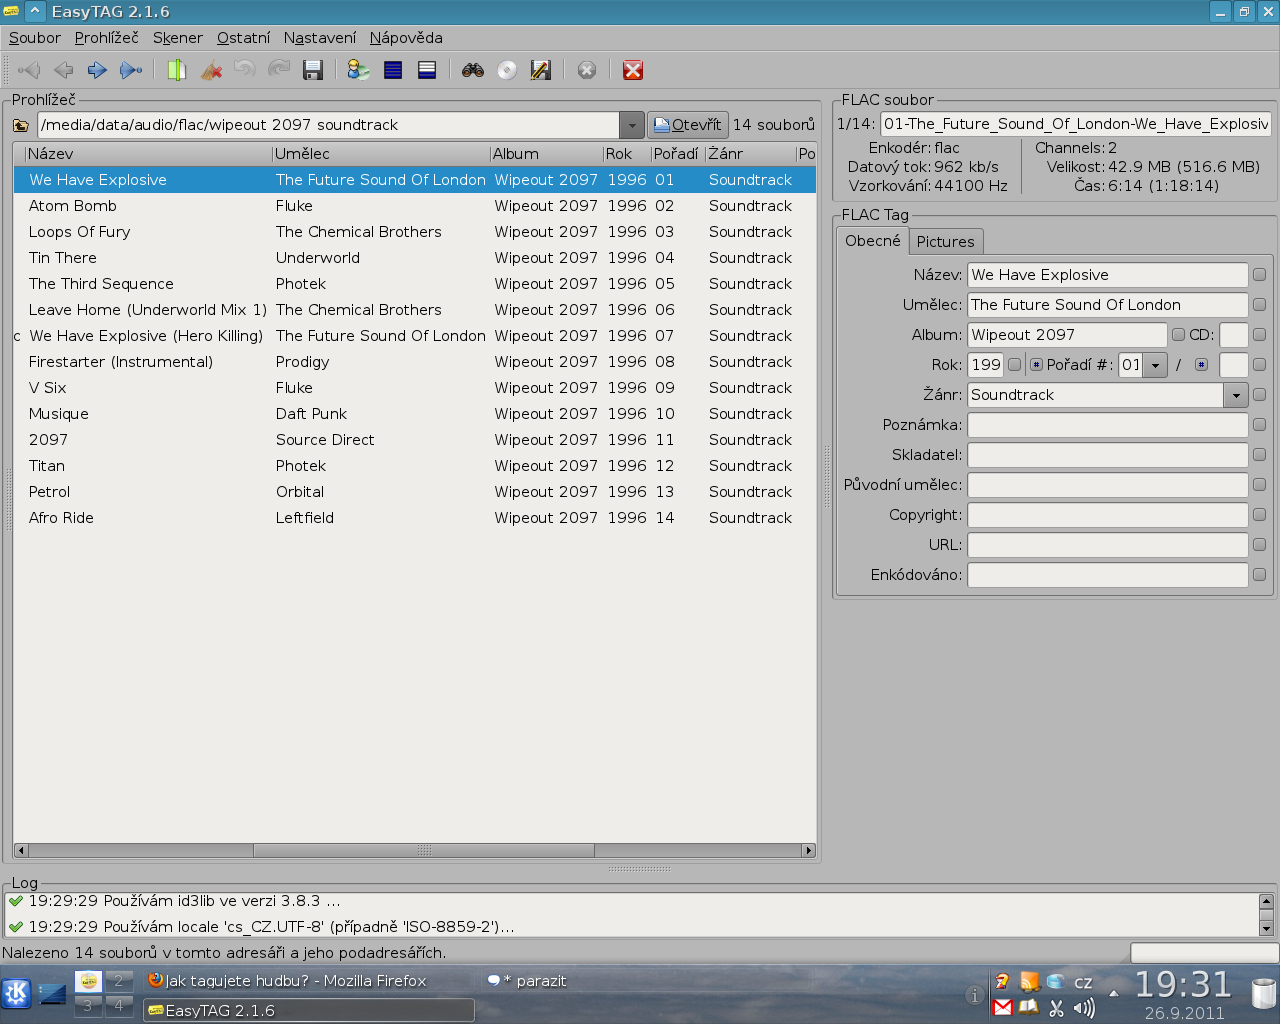
Task: Click the horizontal scrollbar right arrow
Action: tap(809, 851)
